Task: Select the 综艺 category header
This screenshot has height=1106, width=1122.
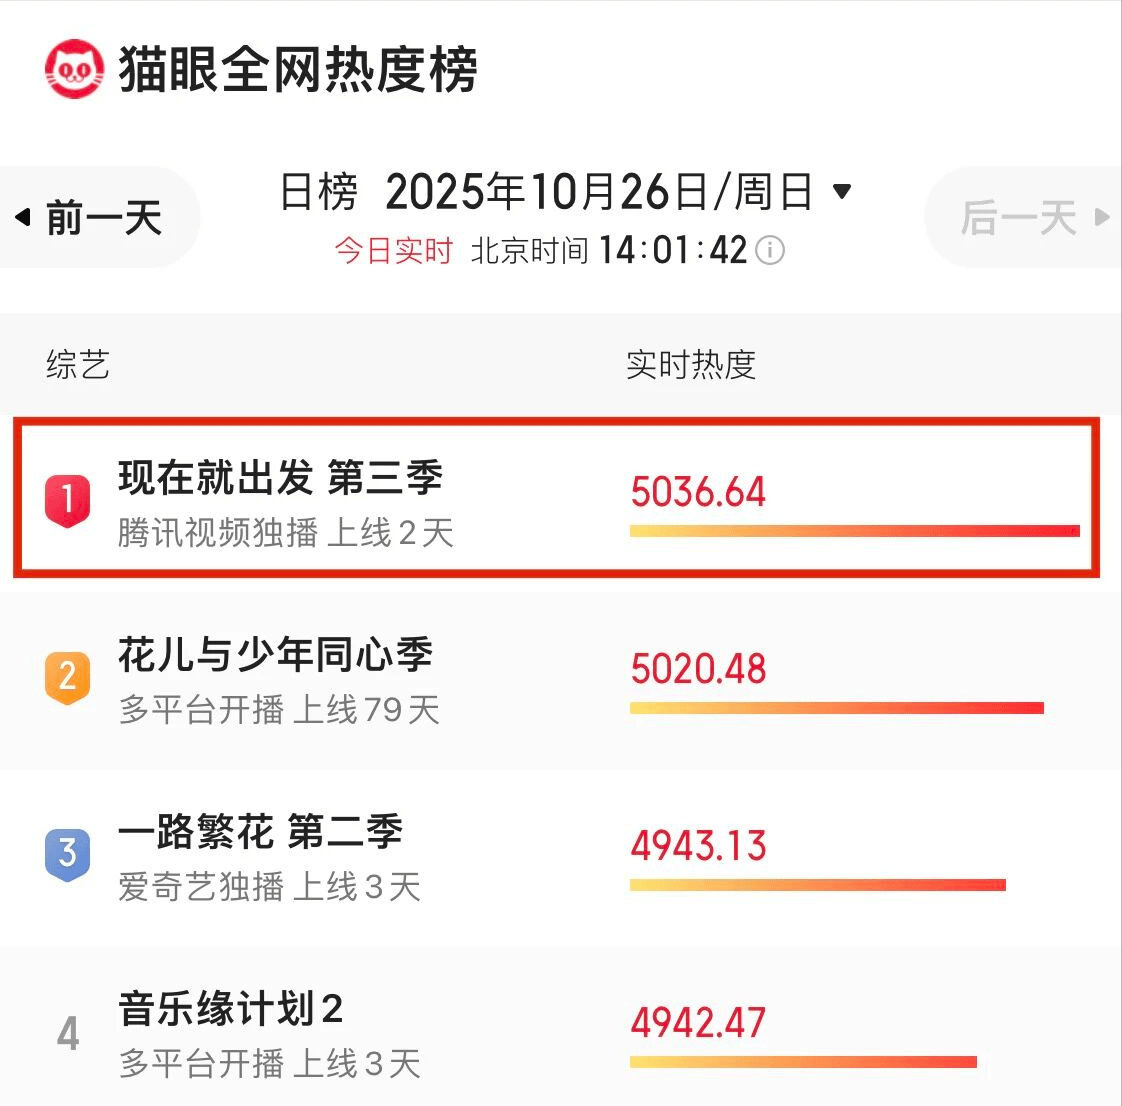Action: pyautogui.click(x=78, y=364)
